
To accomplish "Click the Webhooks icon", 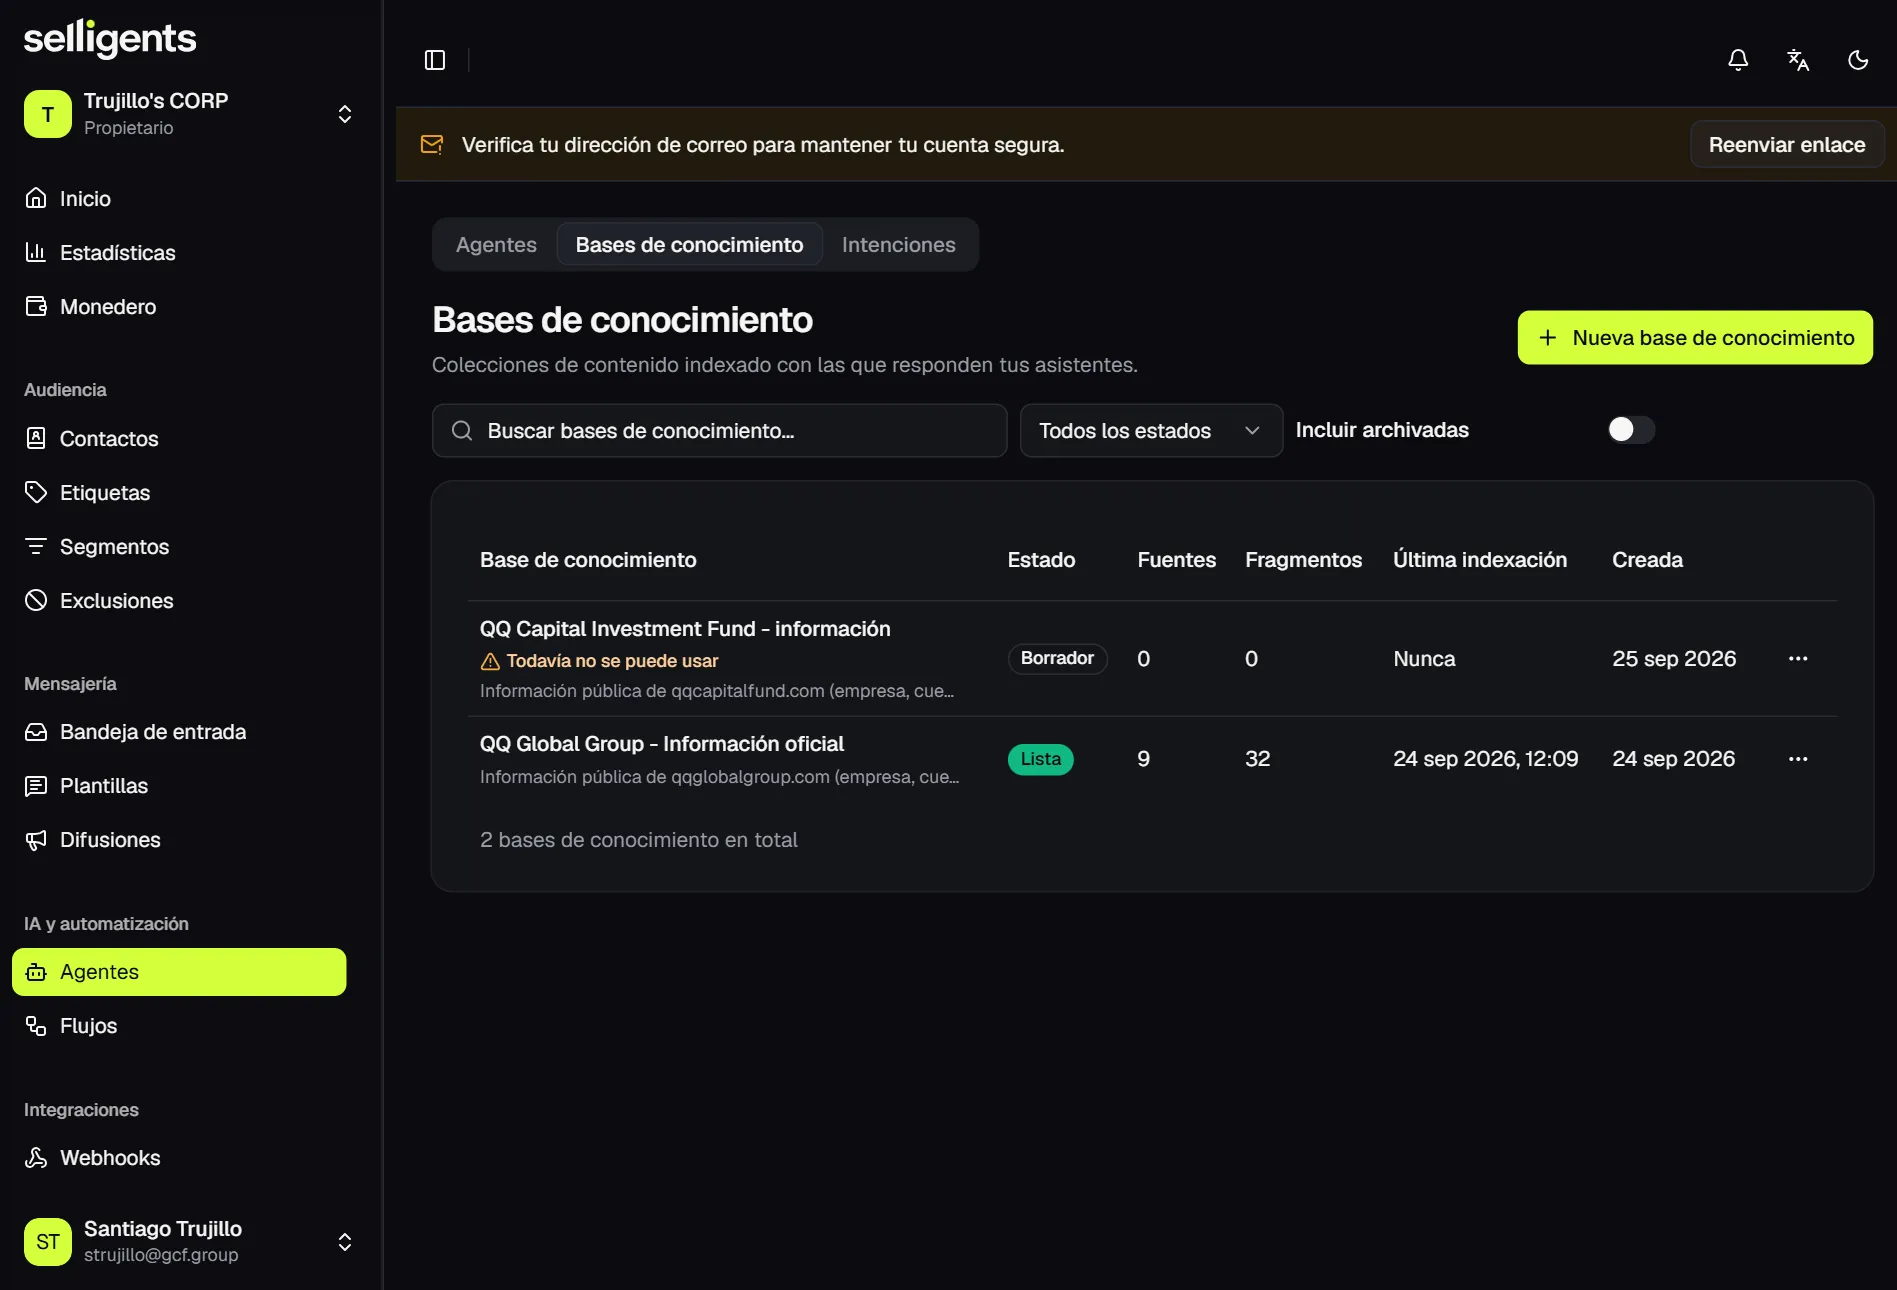I will pyautogui.click(x=36, y=1158).
